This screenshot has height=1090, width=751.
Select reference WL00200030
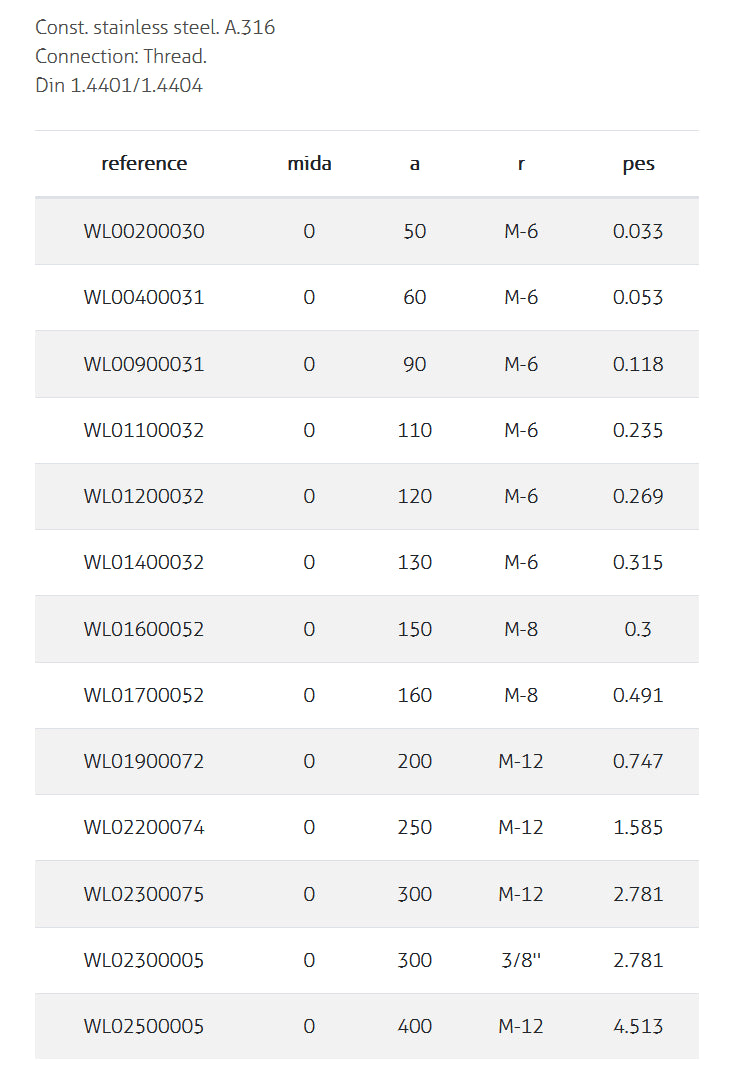coord(144,231)
